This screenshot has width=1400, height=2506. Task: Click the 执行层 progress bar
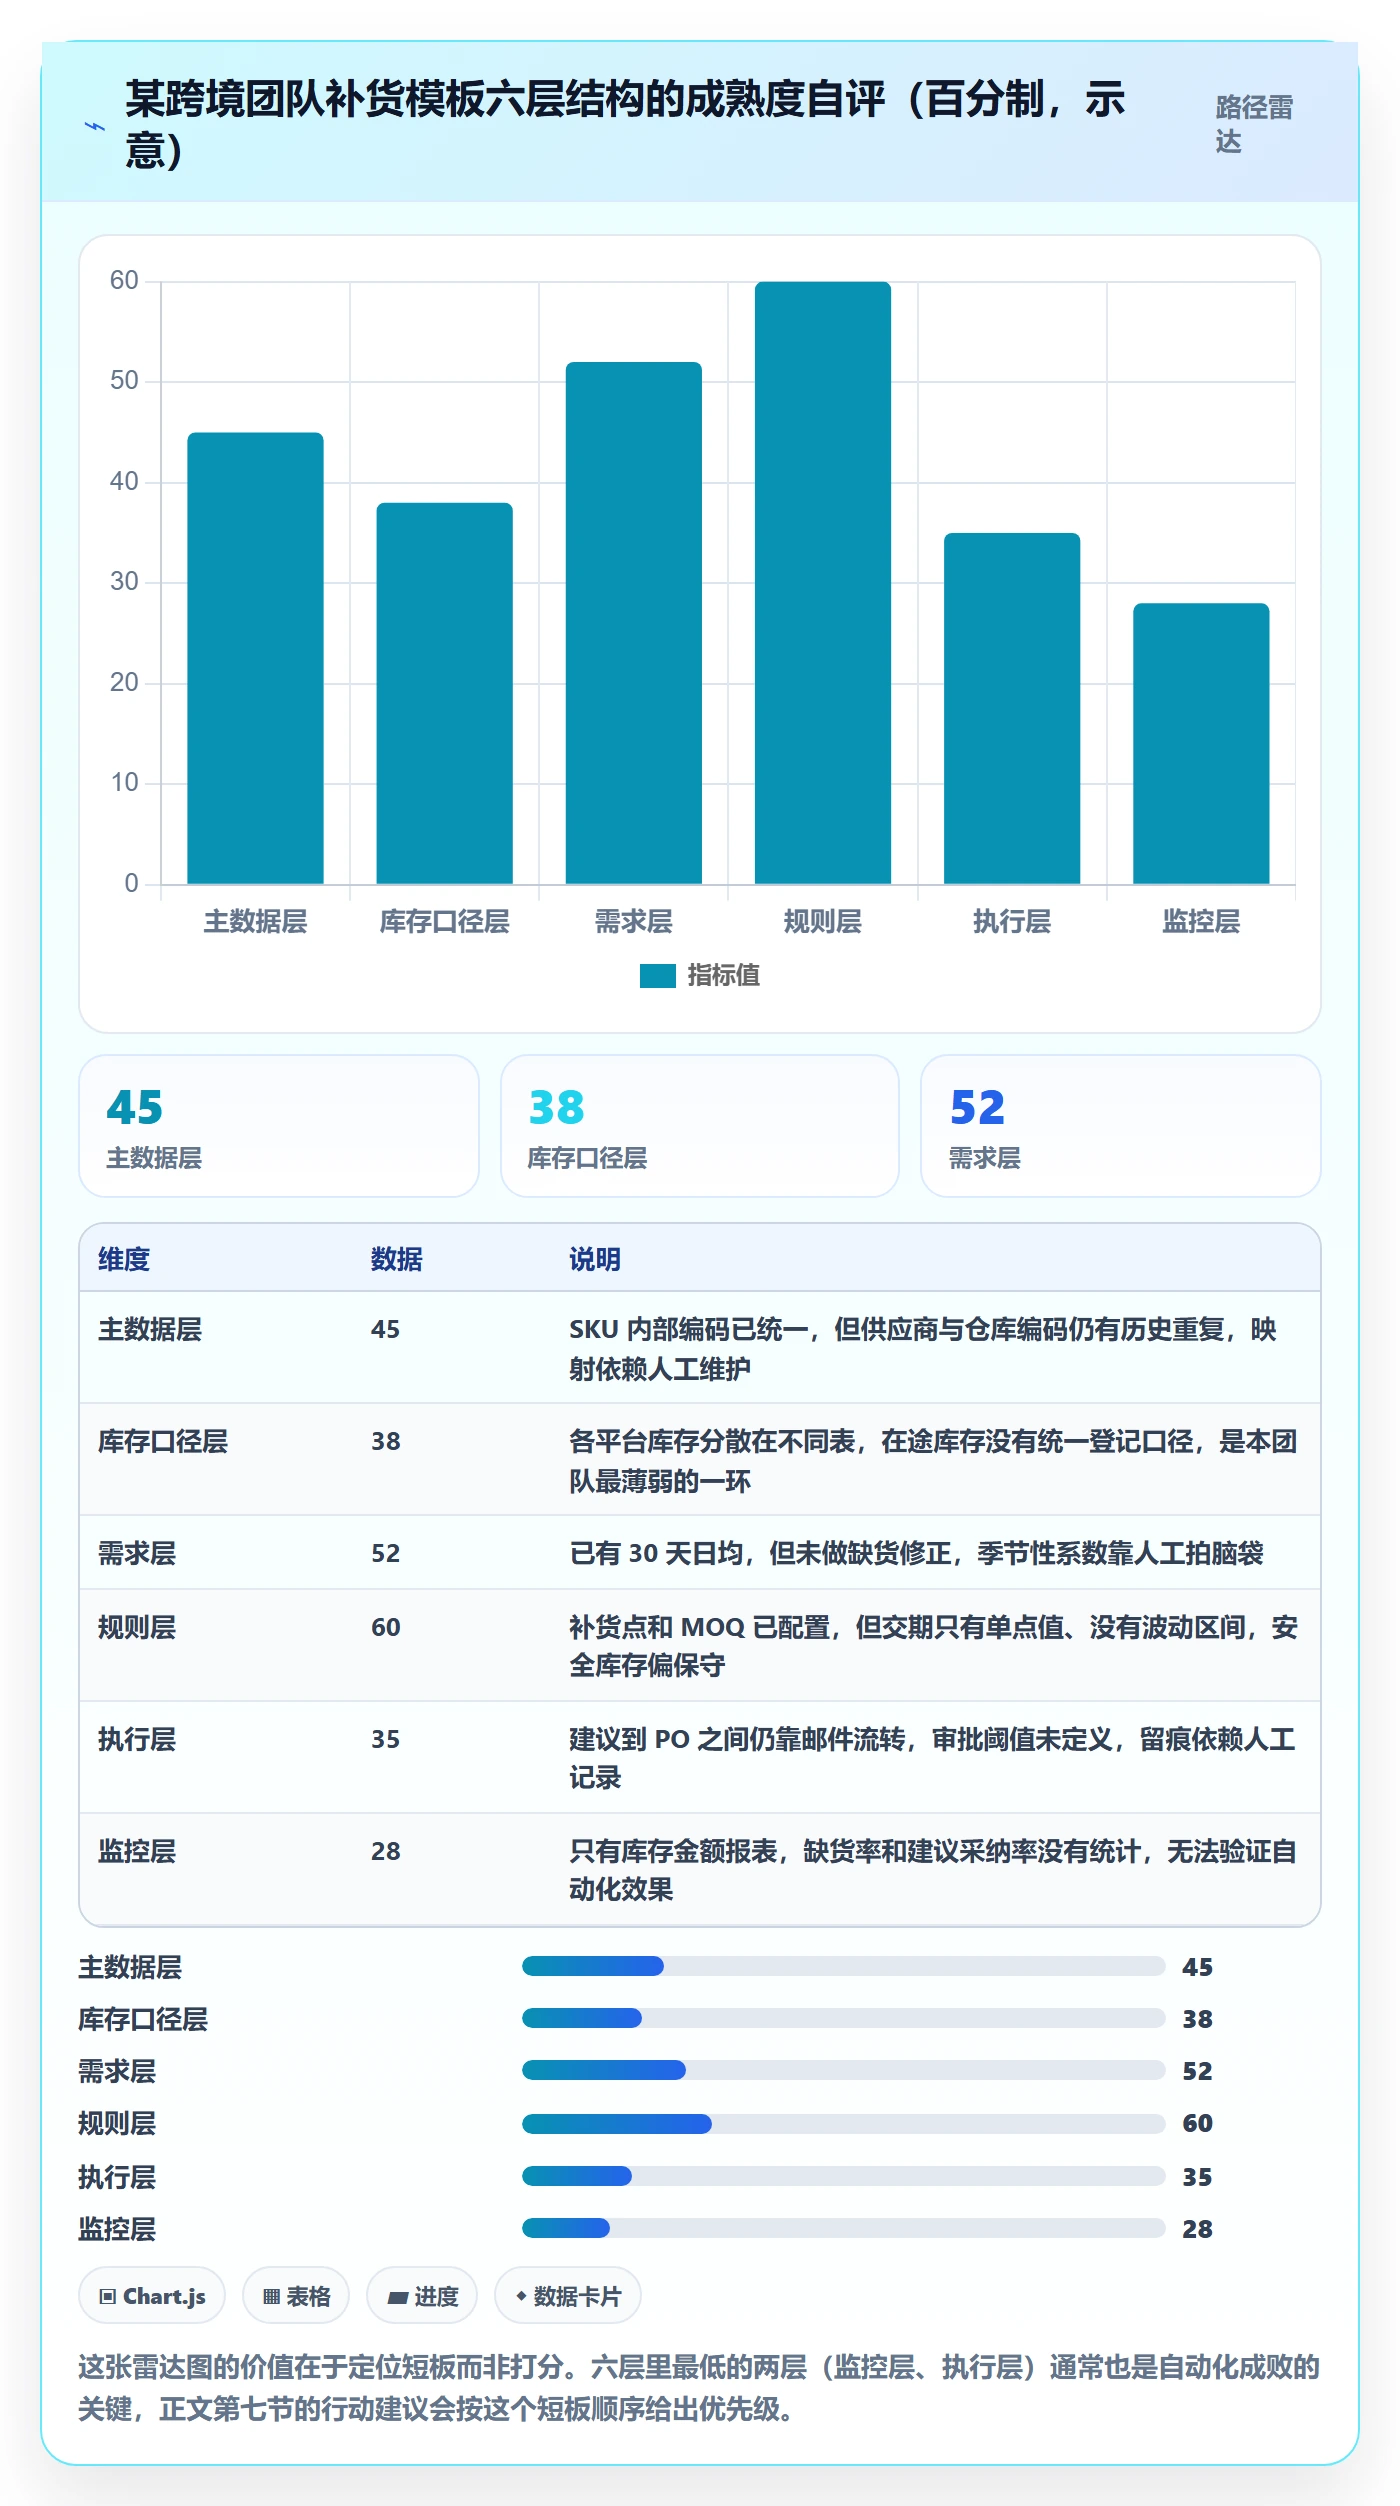(x=843, y=2176)
